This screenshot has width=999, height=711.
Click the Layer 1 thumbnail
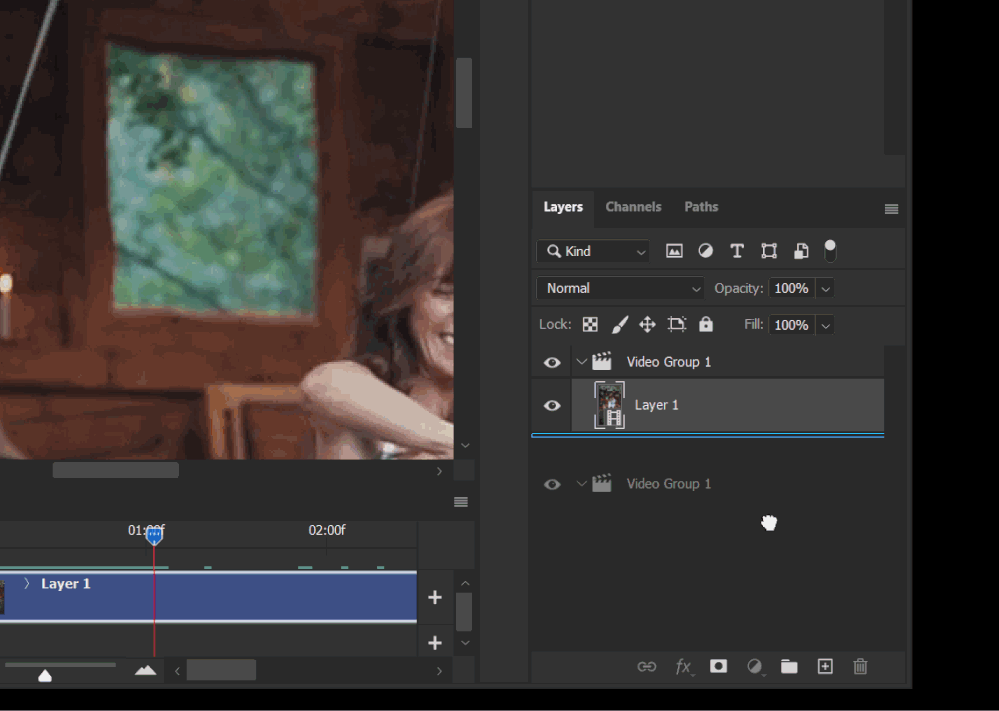[609, 405]
